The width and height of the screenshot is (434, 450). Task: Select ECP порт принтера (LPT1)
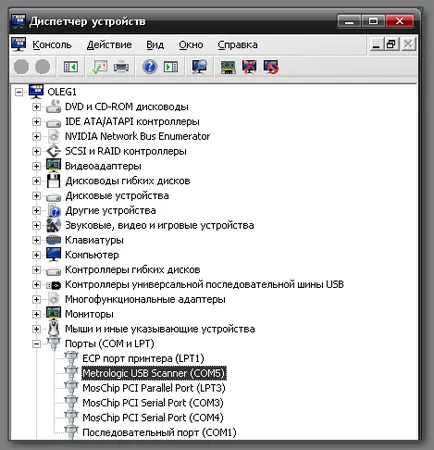[x=143, y=358]
